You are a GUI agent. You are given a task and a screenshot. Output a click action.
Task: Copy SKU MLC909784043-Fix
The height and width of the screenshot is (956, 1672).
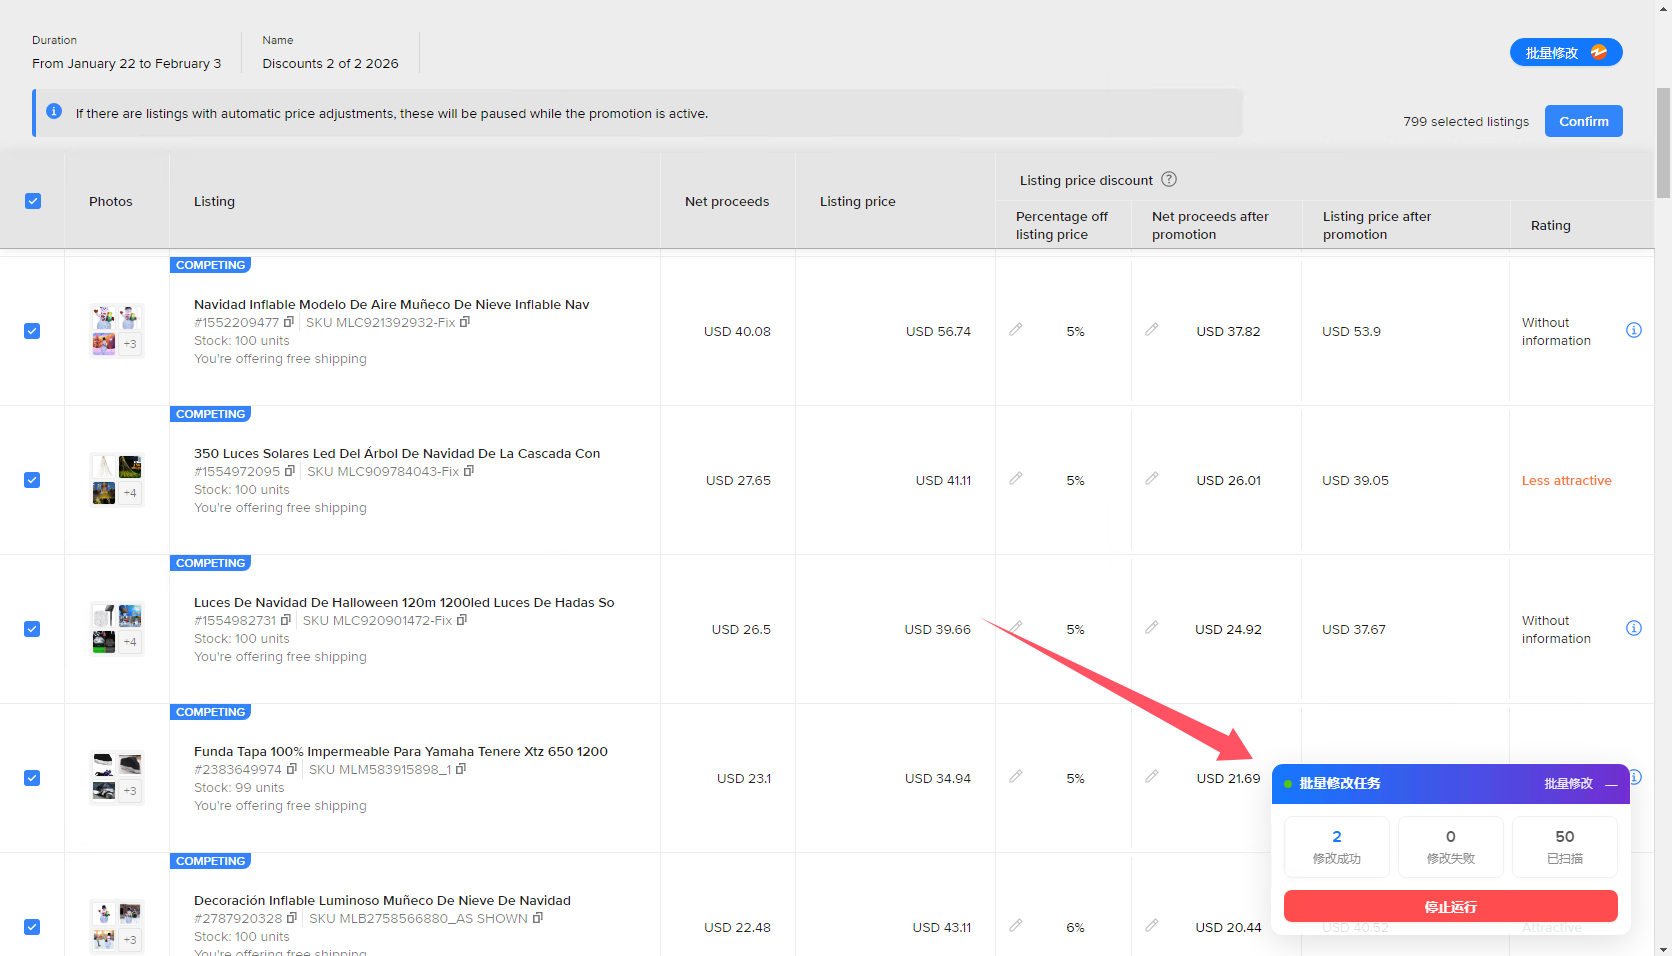[469, 471]
